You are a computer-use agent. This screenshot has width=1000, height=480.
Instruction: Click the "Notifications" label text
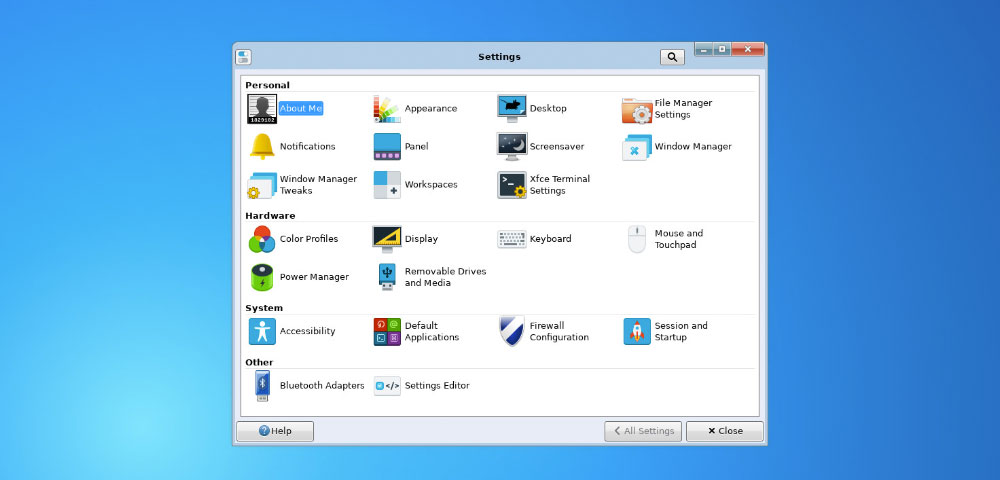point(307,147)
